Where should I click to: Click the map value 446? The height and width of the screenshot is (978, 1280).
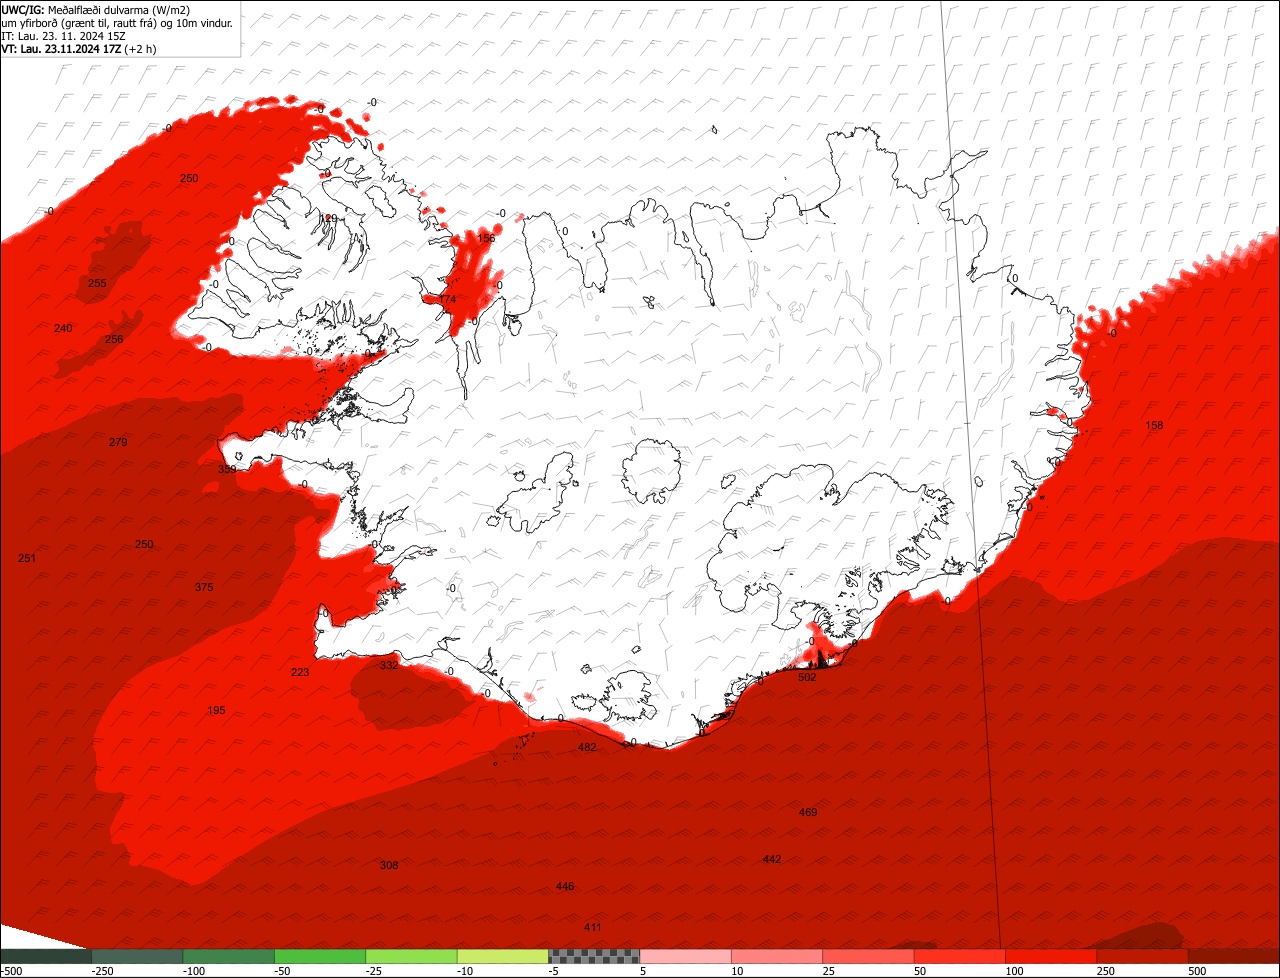tap(565, 887)
